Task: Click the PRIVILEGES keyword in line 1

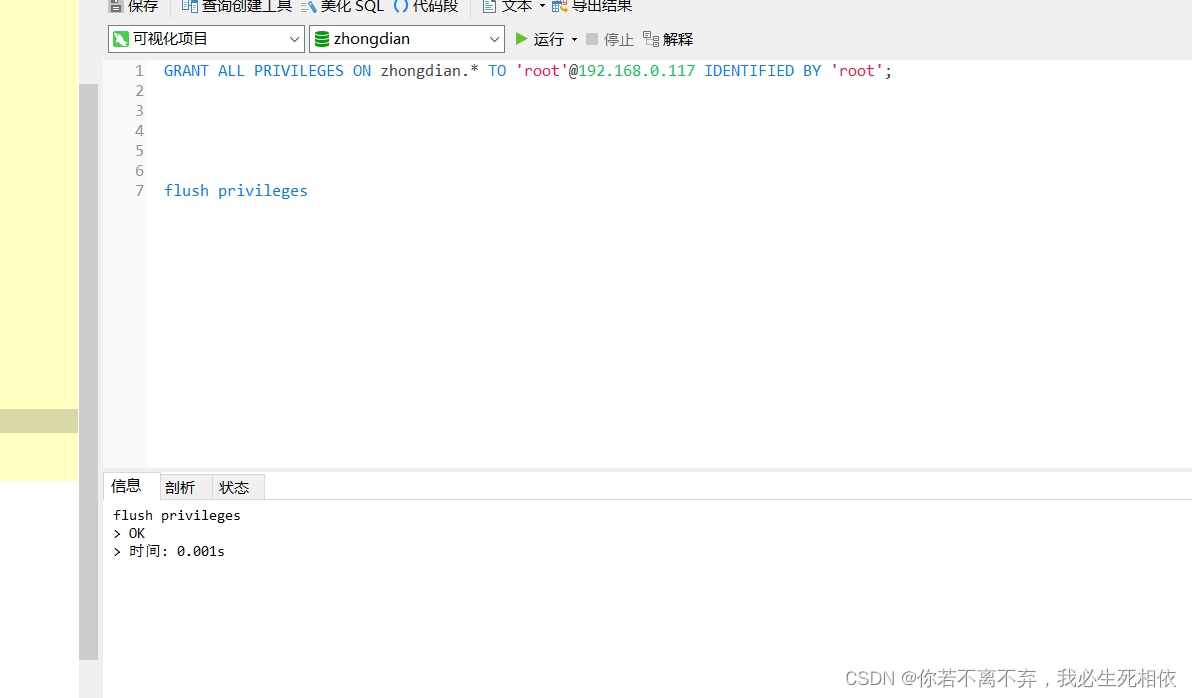Action: coord(299,71)
